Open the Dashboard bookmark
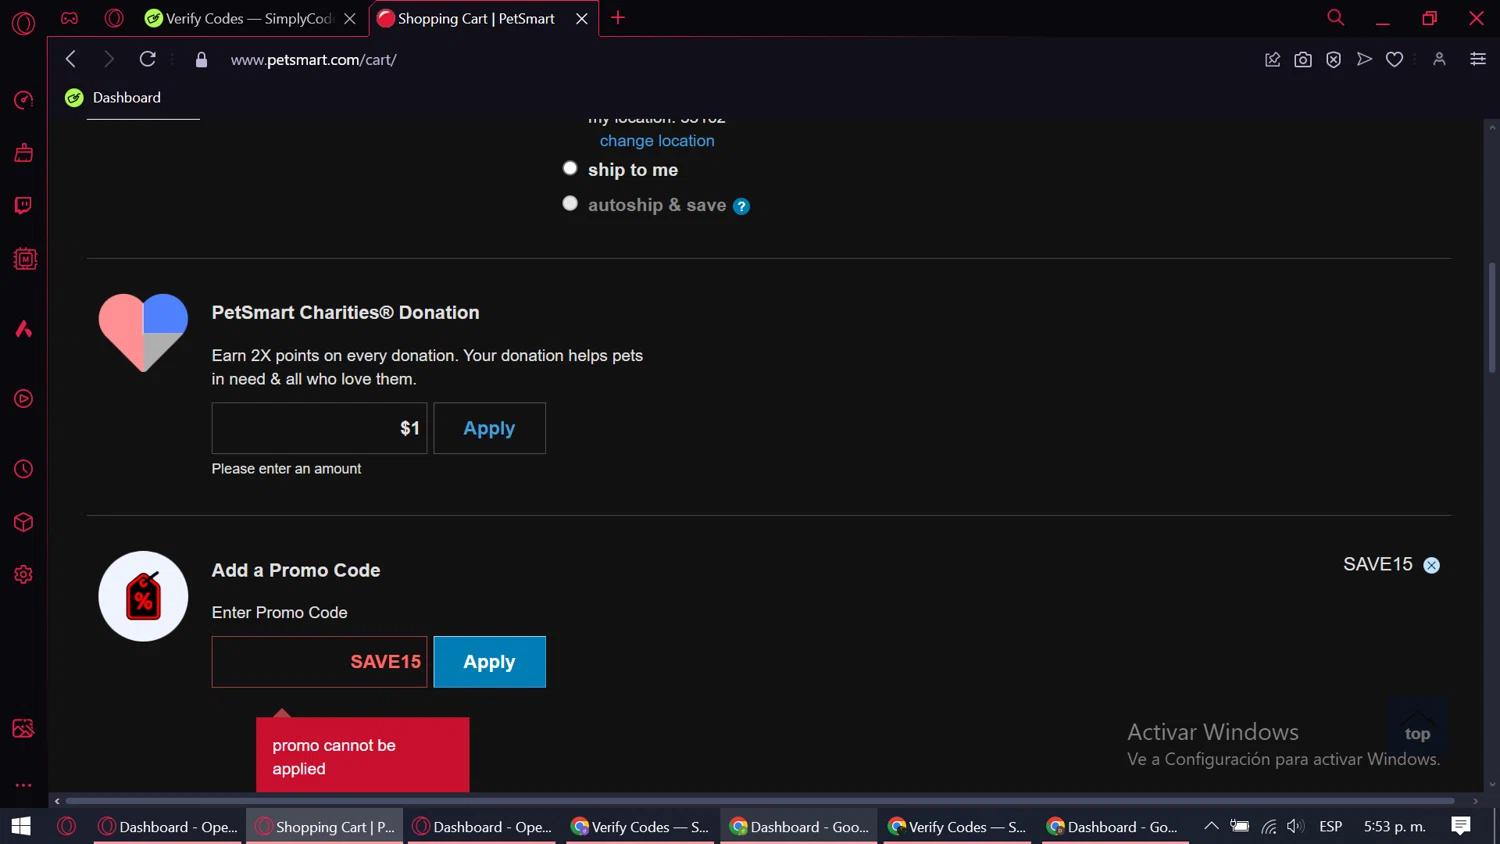This screenshot has height=844, width=1500. (113, 97)
